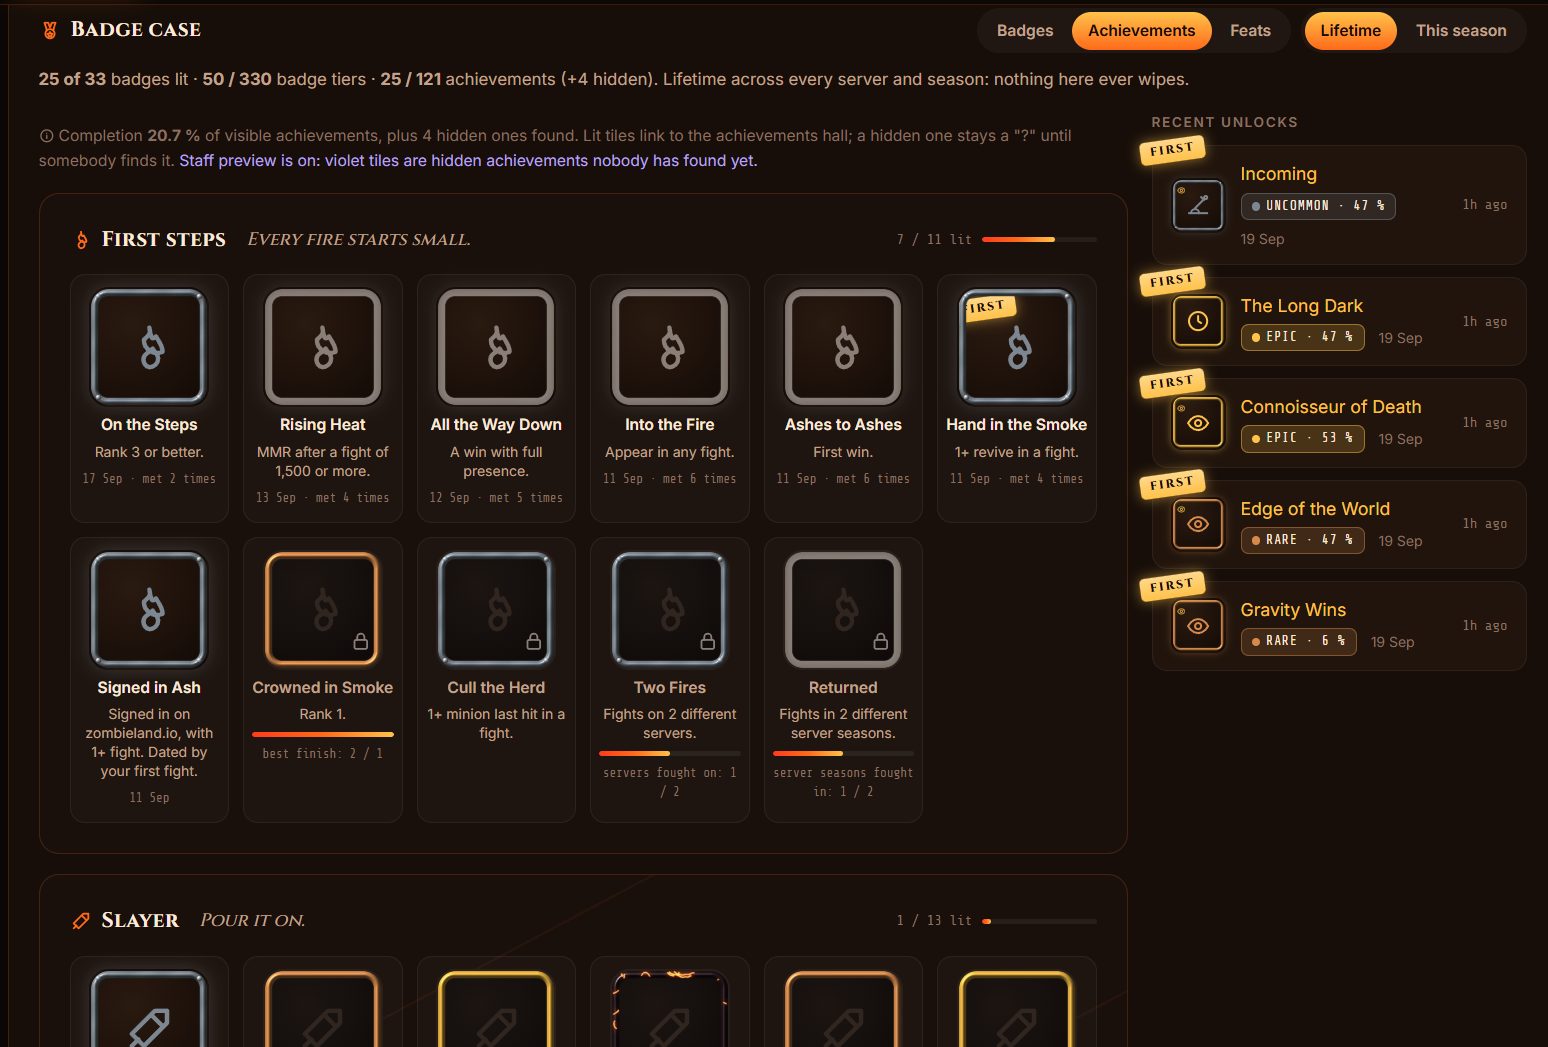Screen dimensions: 1548x1047
Task: Open the Incoming recent unlock title
Action: [1278, 174]
